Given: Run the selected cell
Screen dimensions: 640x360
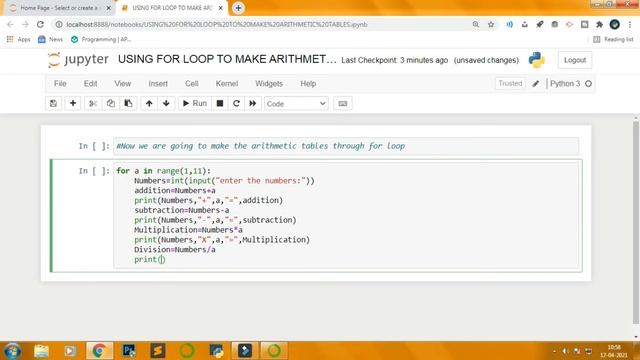Looking at the screenshot, I should coord(195,104).
